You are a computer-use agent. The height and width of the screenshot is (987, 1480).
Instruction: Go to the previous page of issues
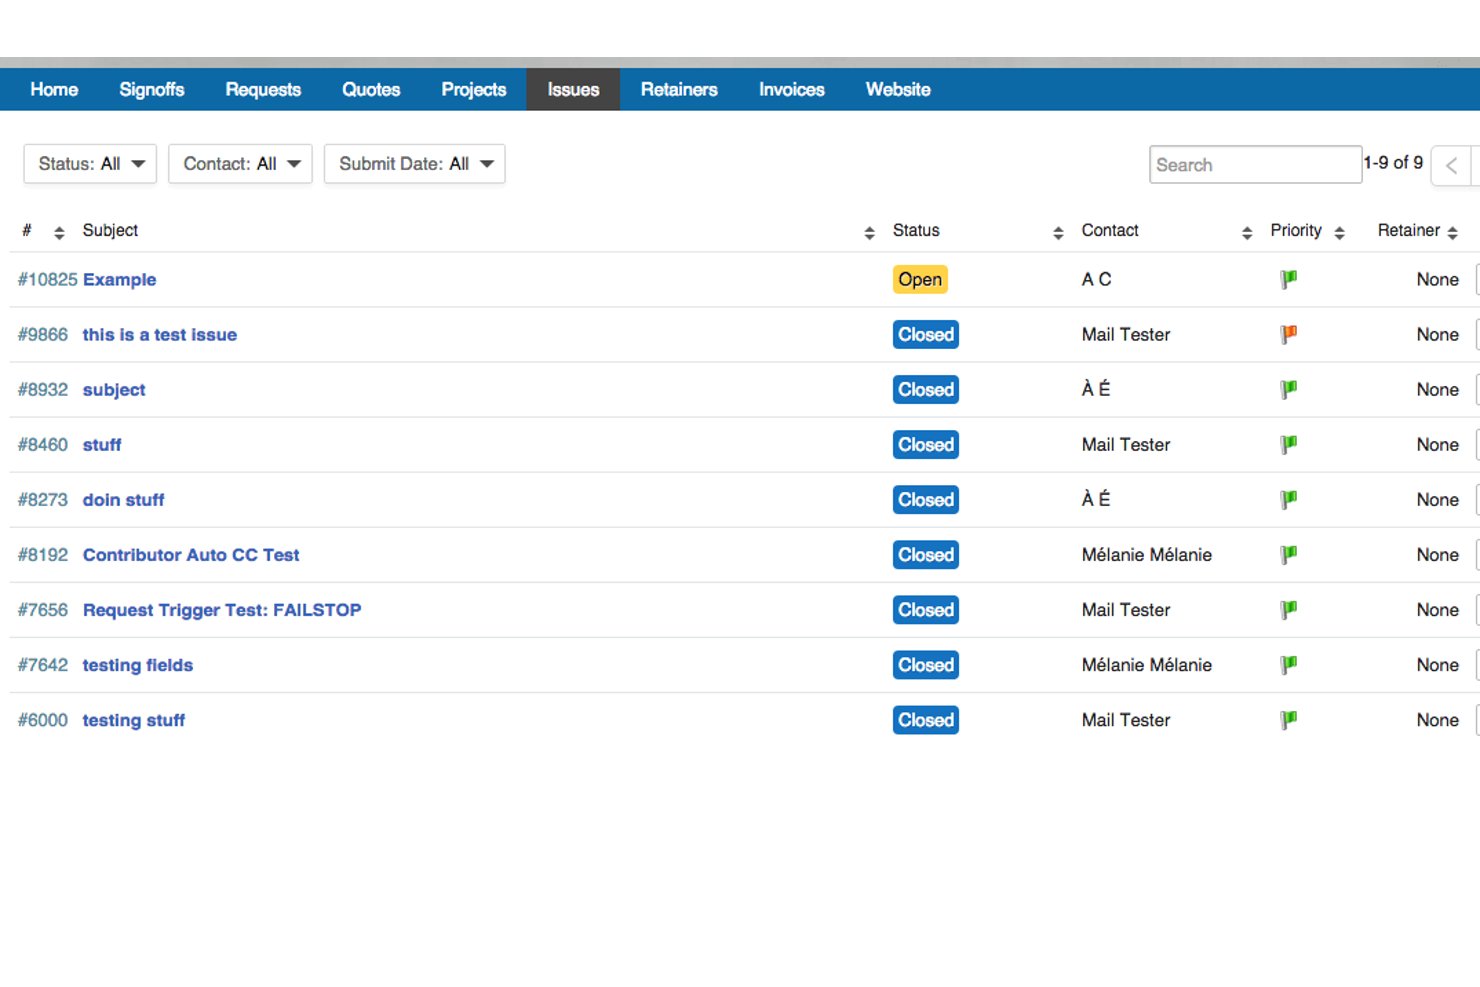[1451, 165]
